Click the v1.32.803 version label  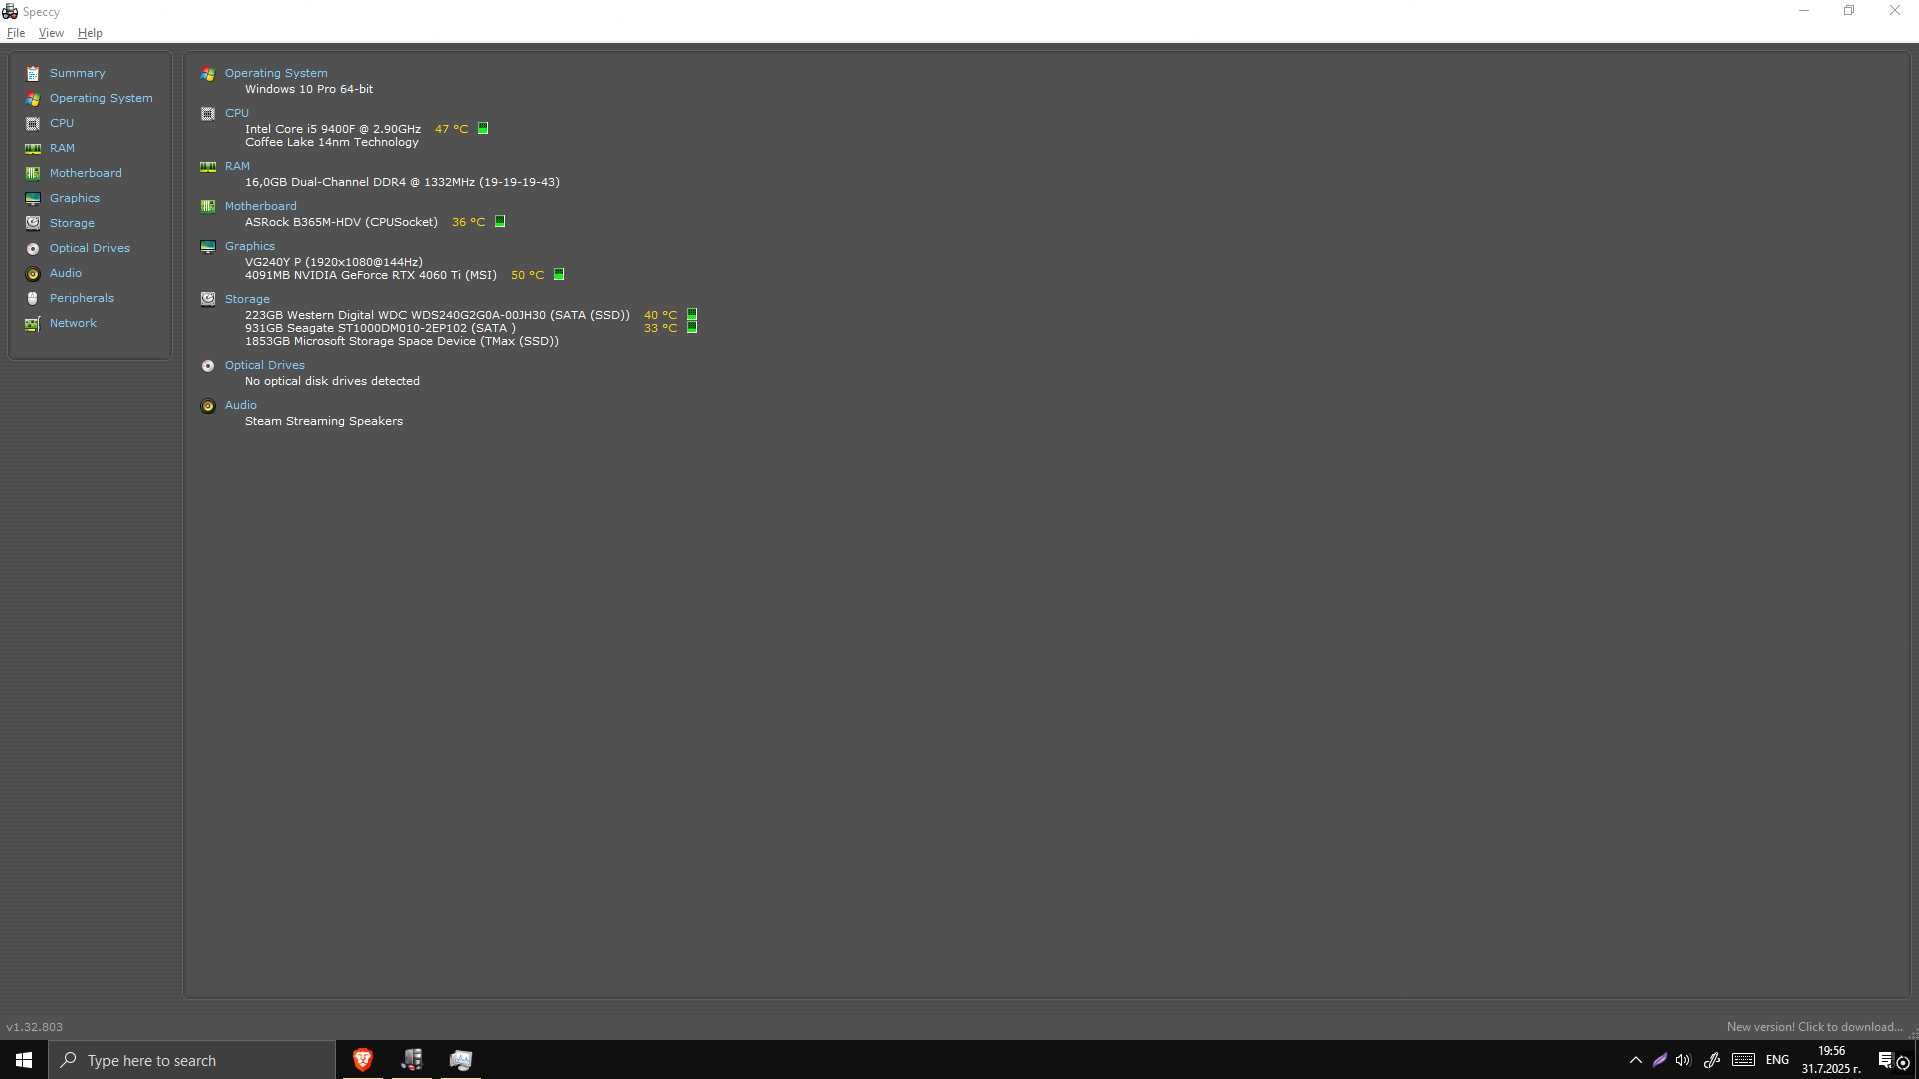click(x=34, y=1027)
